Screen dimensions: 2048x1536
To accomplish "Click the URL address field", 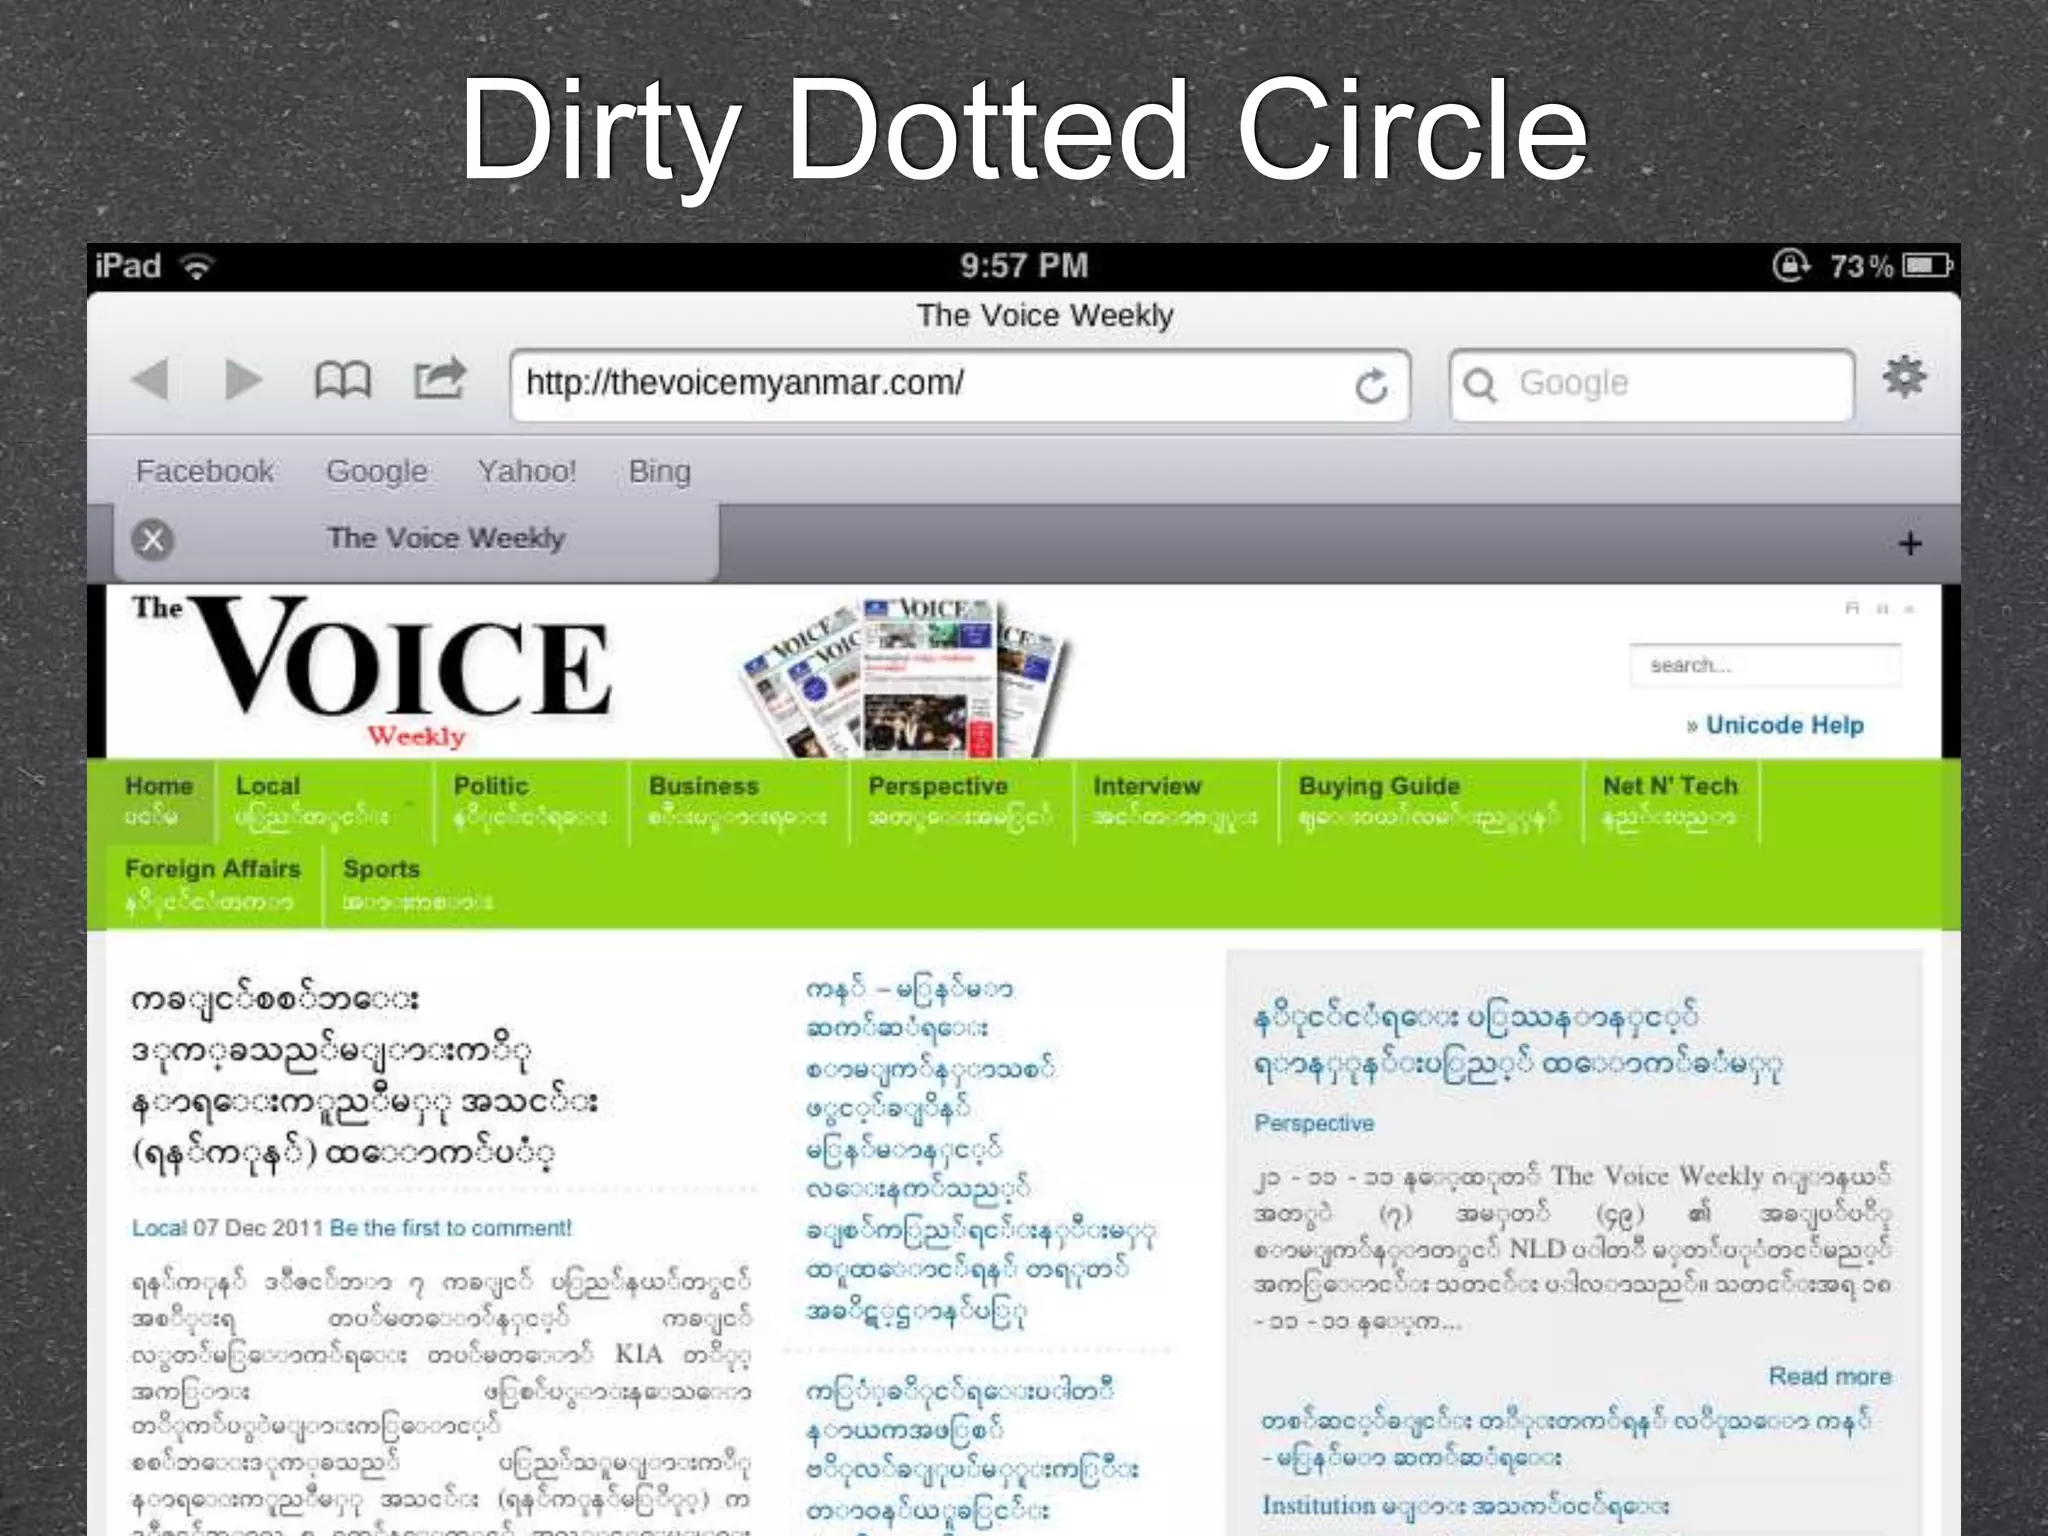I will point(960,385).
